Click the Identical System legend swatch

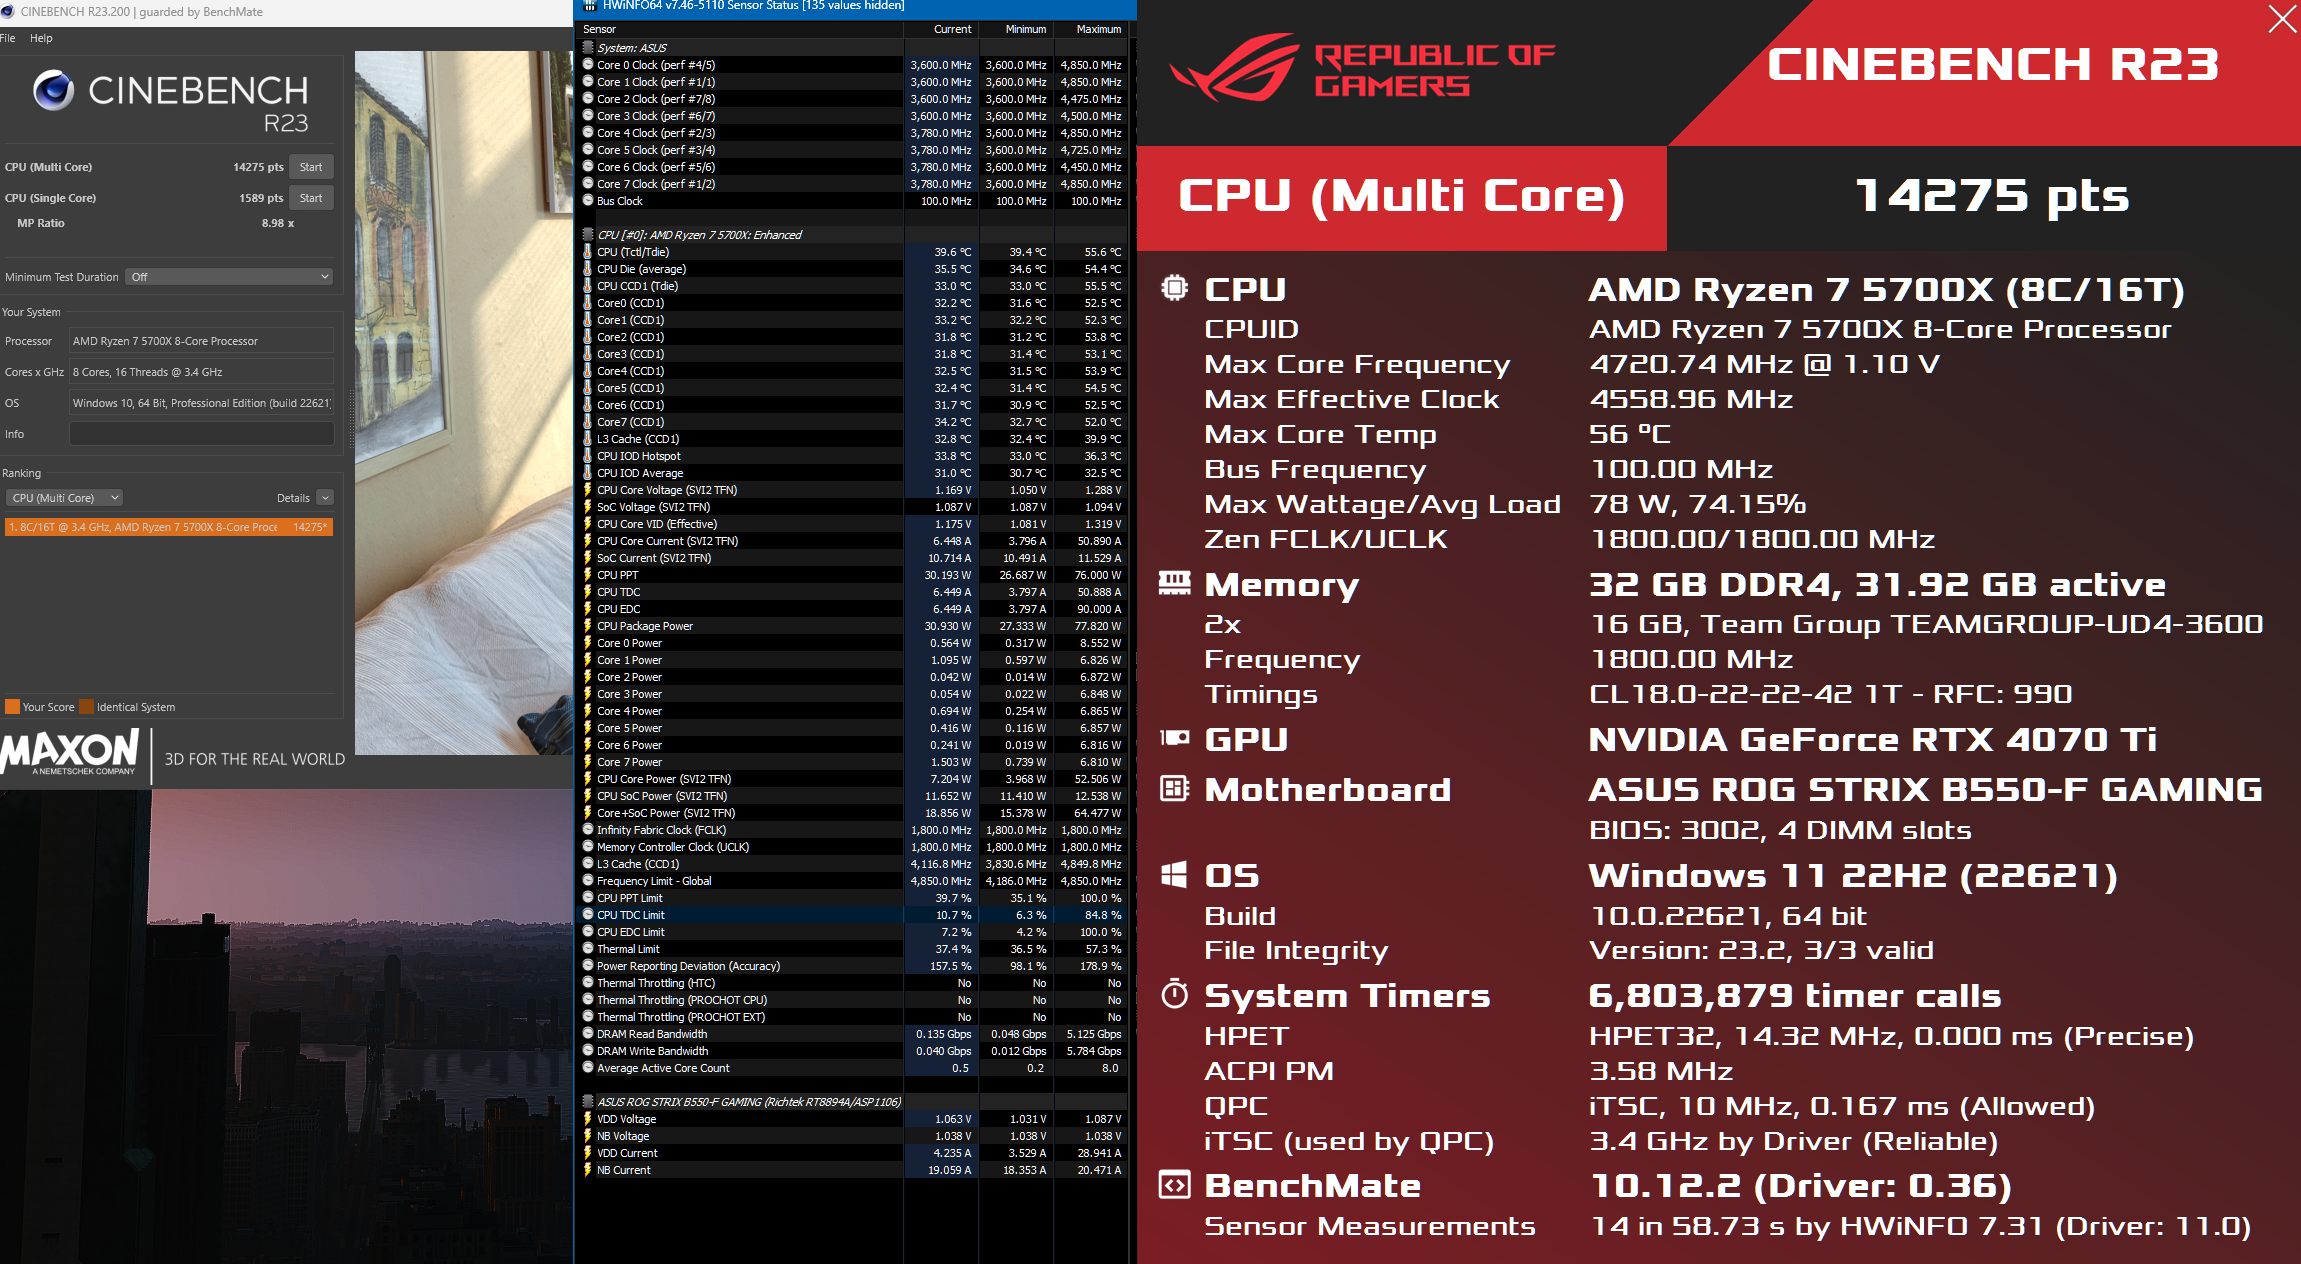(86, 707)
